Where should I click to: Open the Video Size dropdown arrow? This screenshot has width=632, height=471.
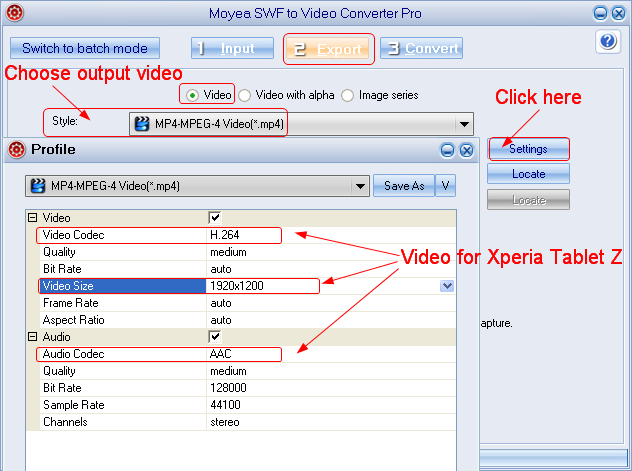point(447,286)
